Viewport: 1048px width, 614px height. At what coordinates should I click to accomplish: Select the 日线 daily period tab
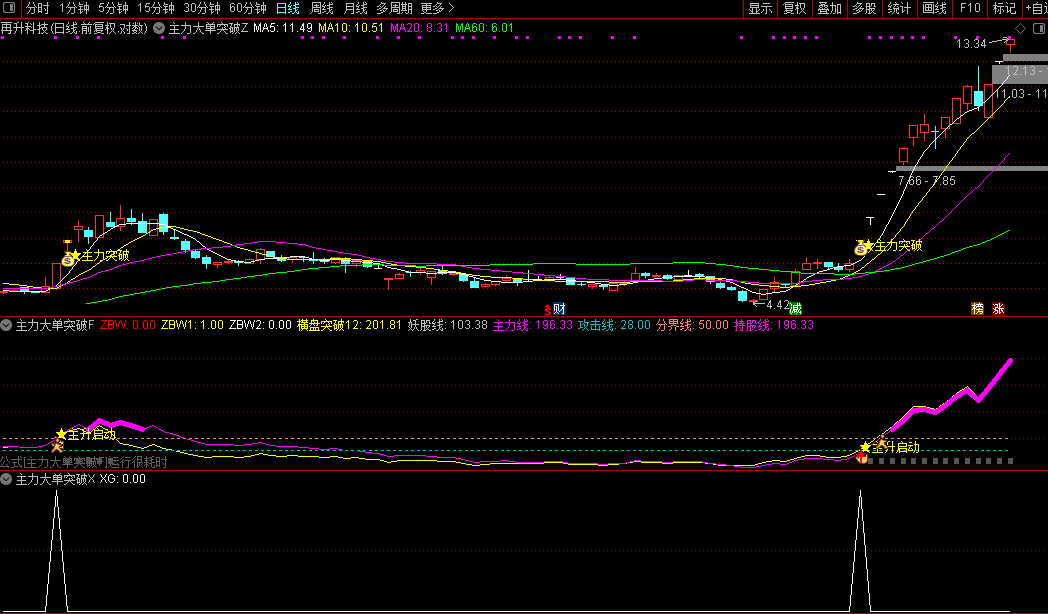tap(287, 8)
